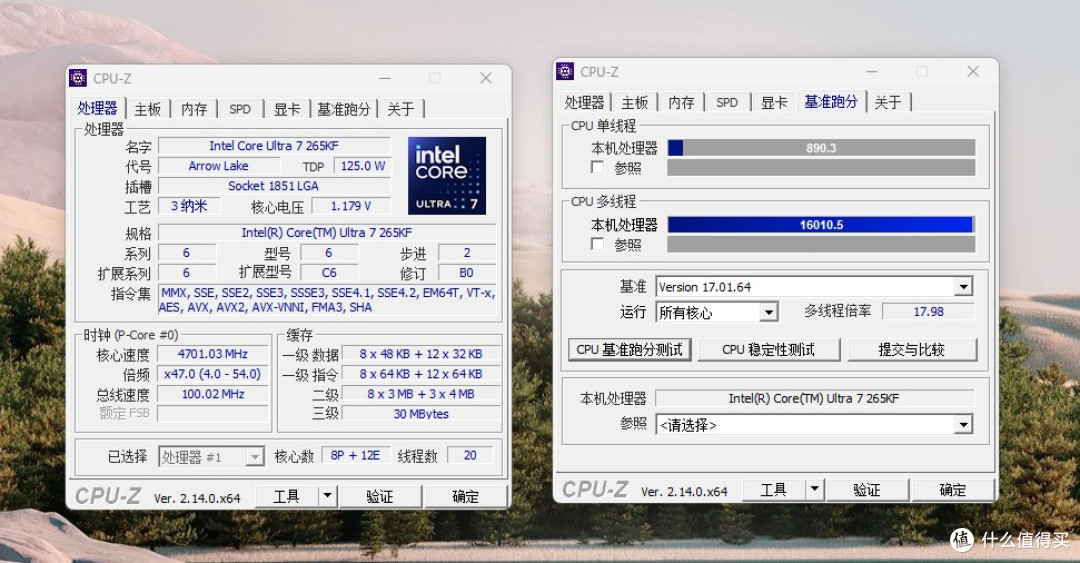
Task: Enable 参照 checkbox under CPU 单线程
Action: (597, 167)
